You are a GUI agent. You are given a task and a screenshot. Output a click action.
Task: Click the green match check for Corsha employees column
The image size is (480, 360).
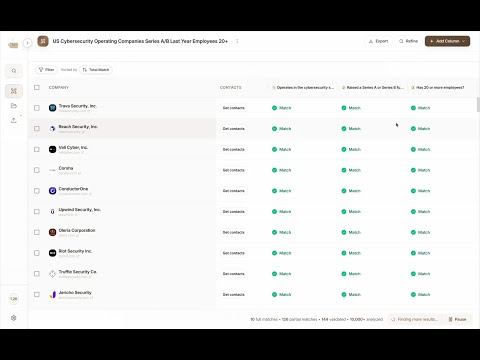click(413, 170)
